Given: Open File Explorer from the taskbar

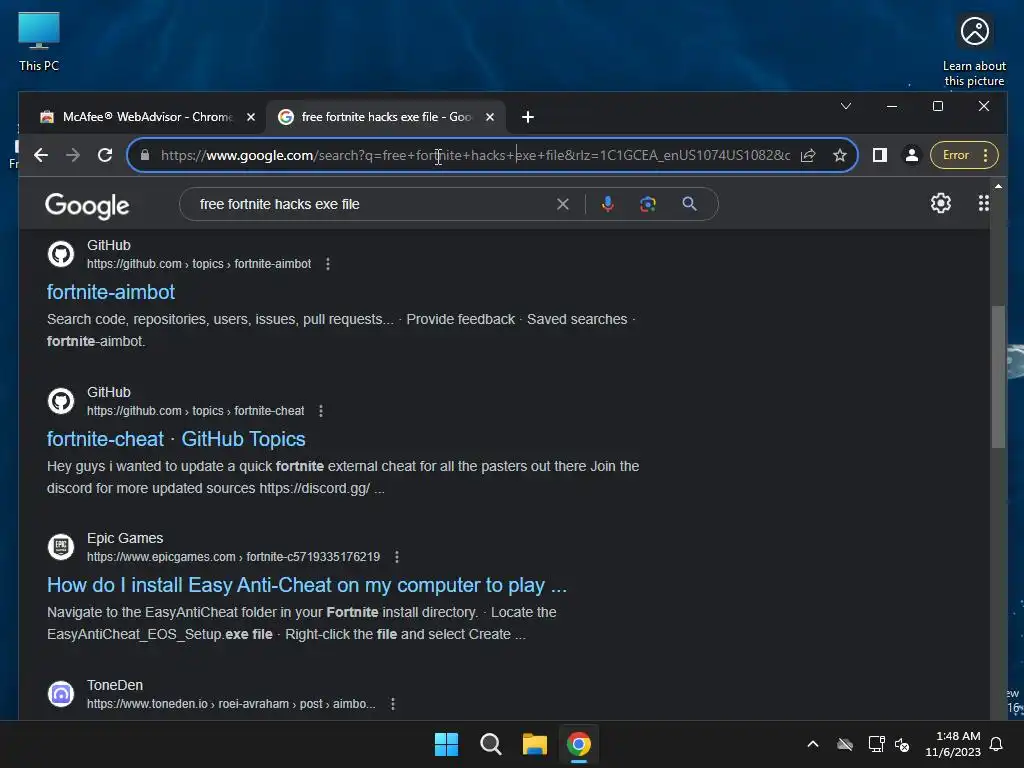Looking at the screenshot, I should coord(534,744).
